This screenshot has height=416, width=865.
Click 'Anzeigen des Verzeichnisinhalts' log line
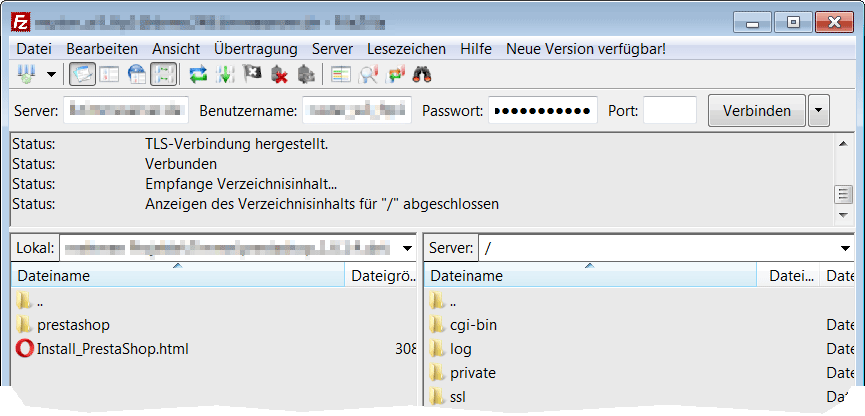coord(322,204)
